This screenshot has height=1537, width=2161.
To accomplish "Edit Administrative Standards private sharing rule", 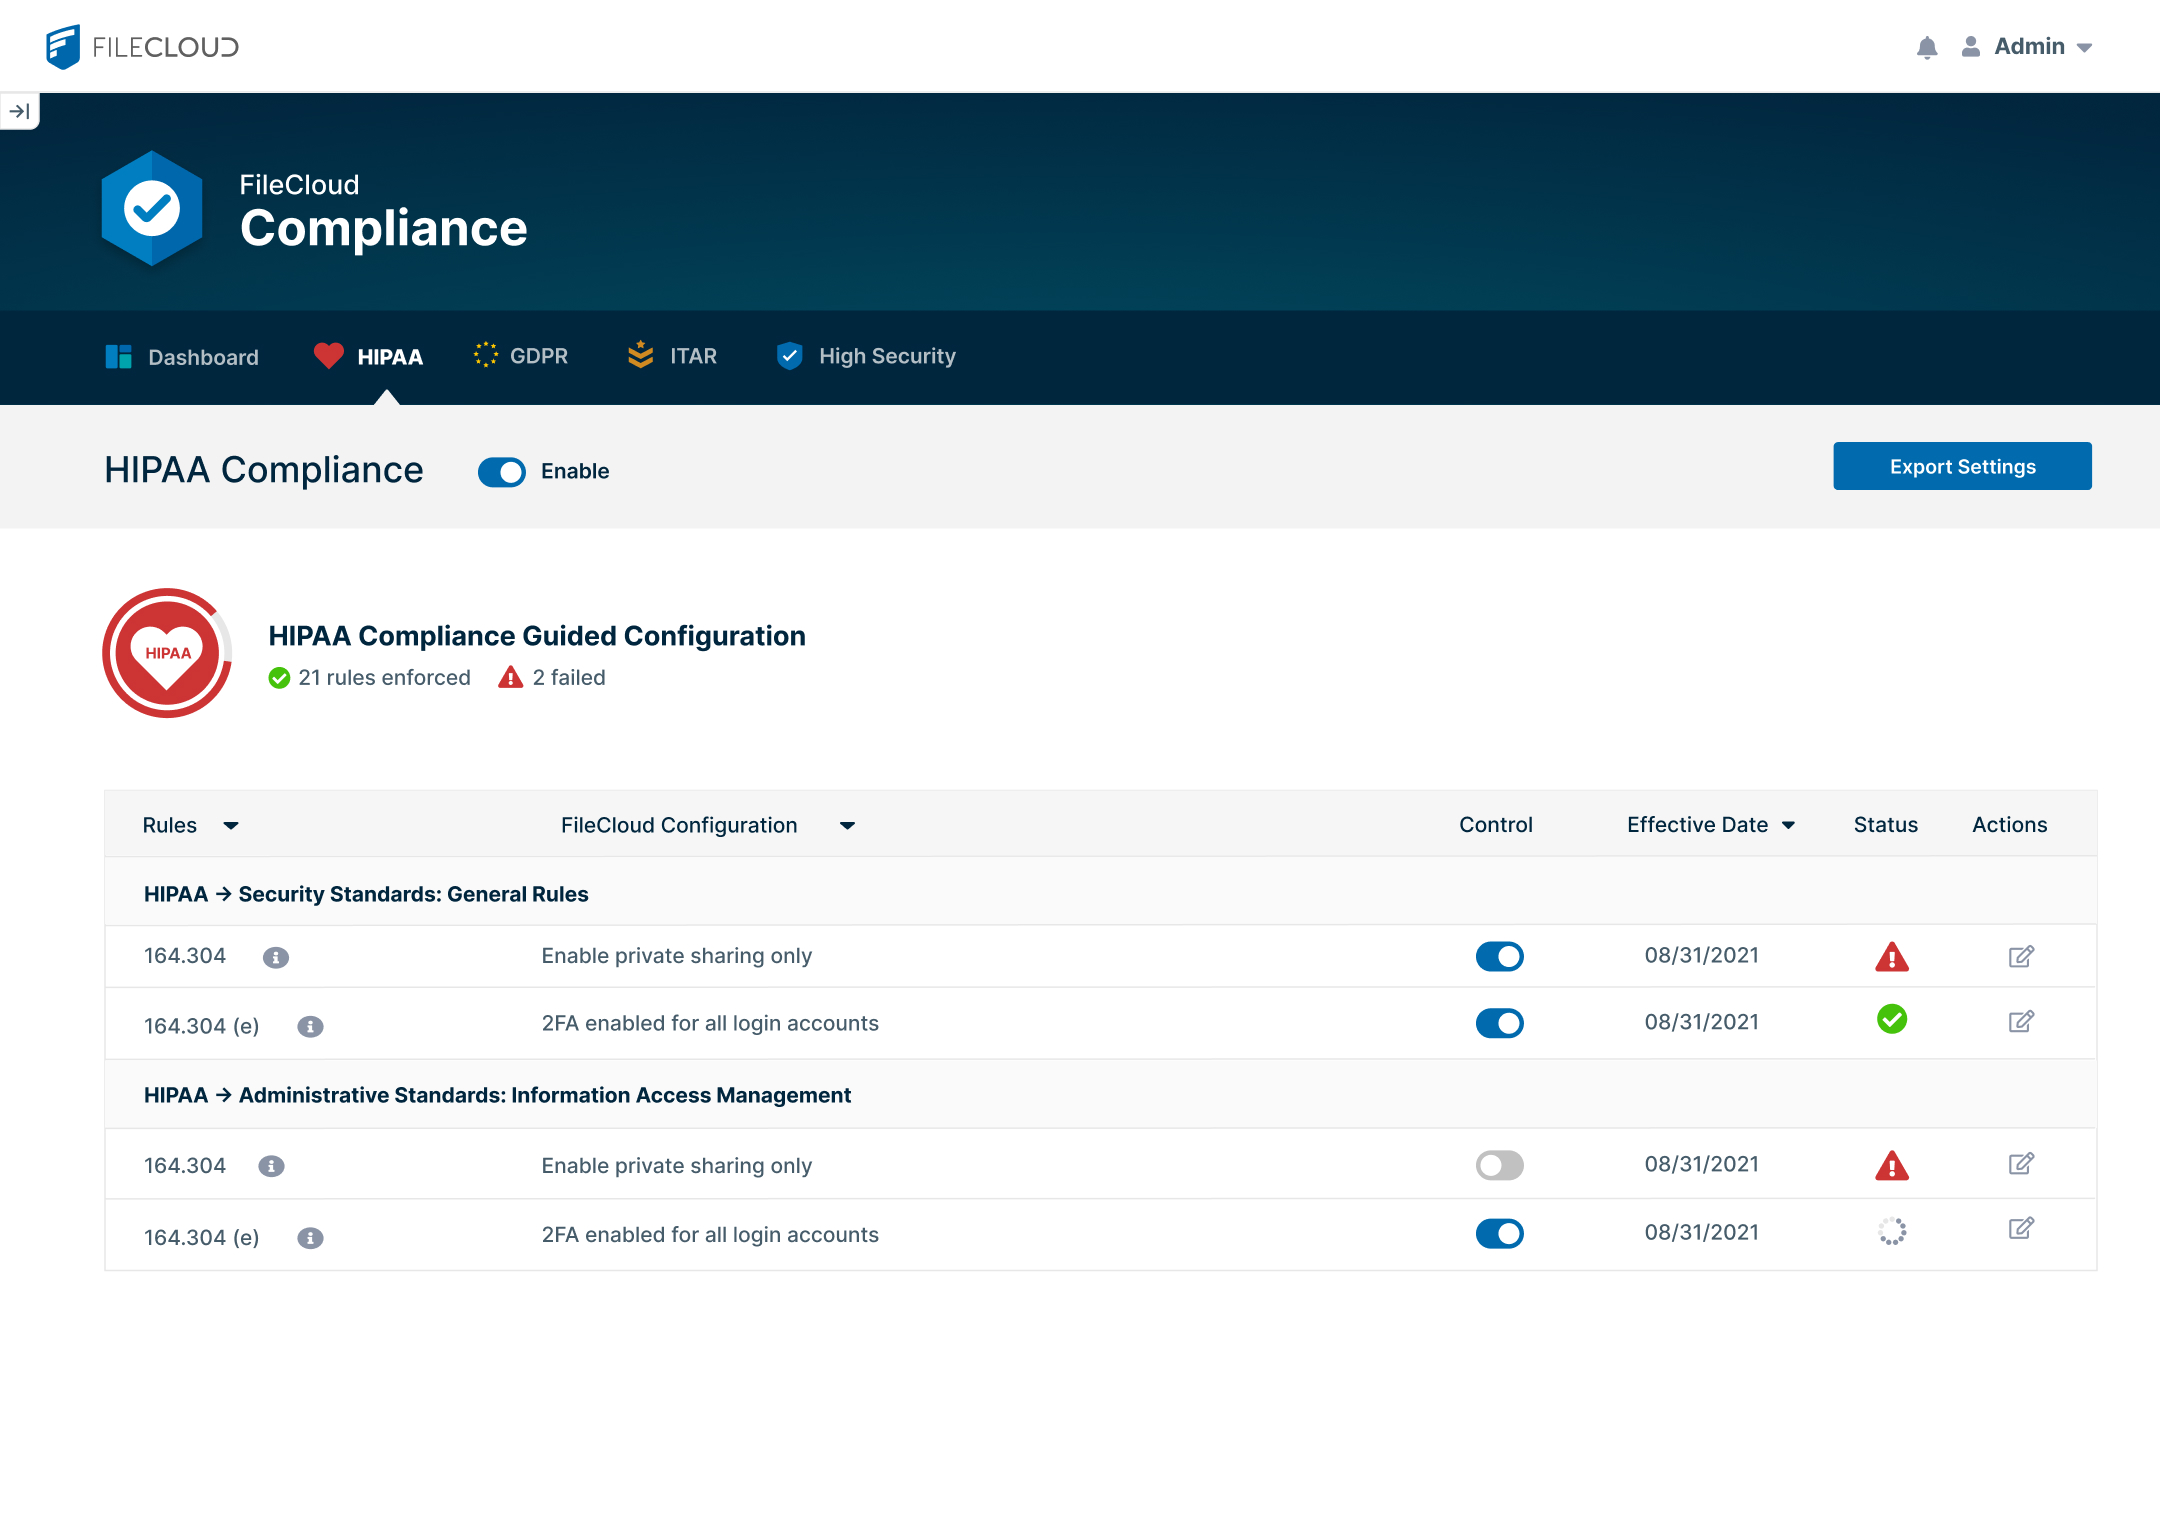I will (2021, 1163).
